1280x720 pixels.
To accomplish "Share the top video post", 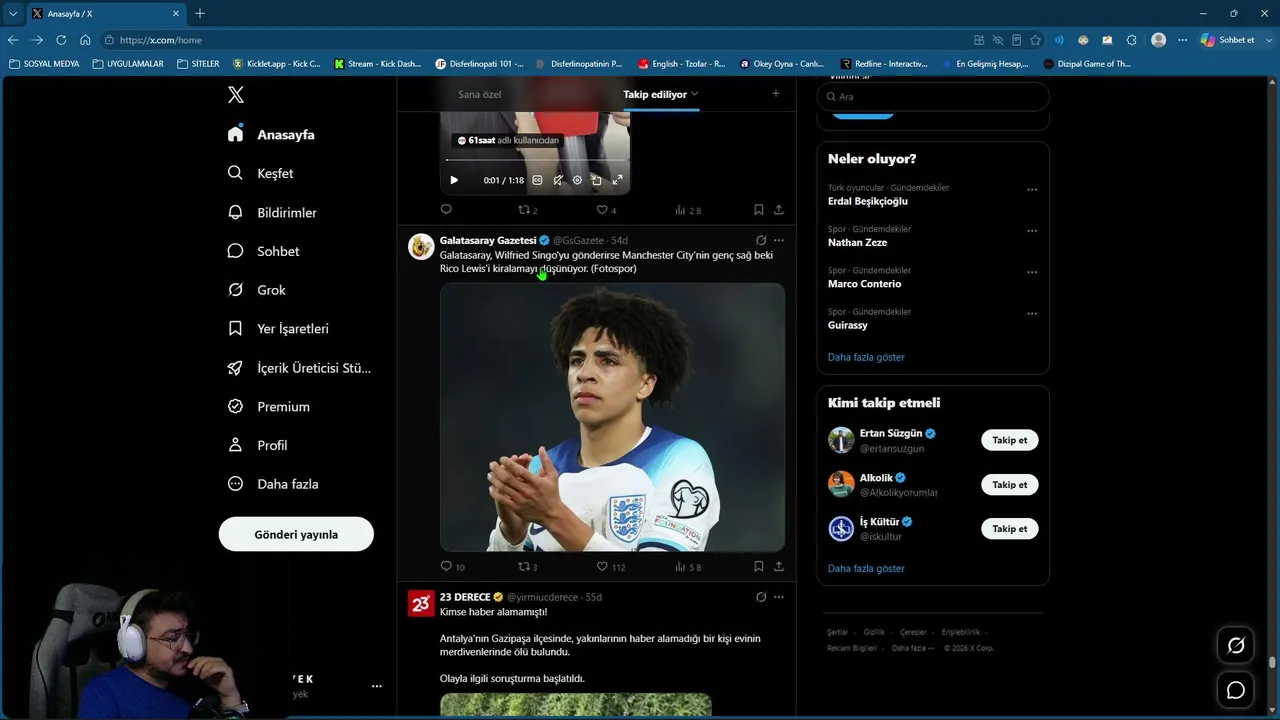I will pyautogui.click(x=779, y=210).
